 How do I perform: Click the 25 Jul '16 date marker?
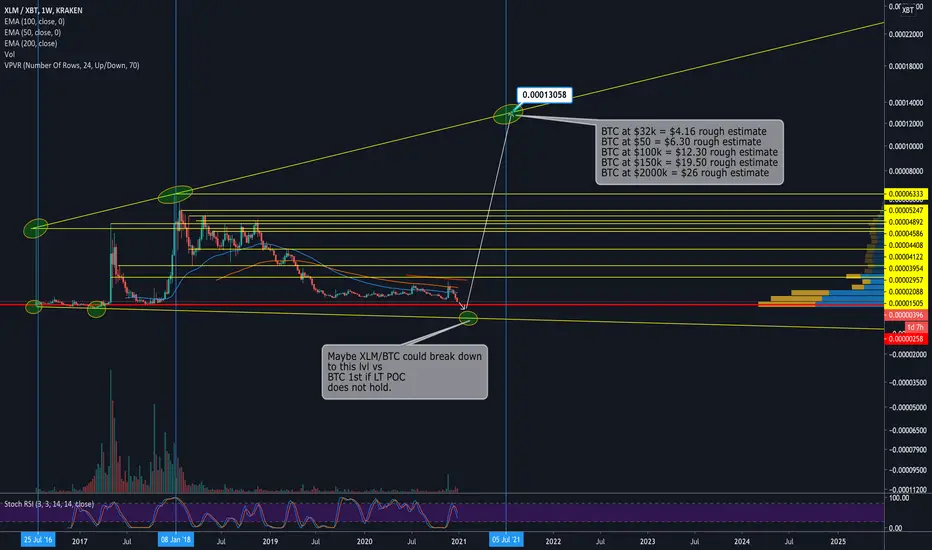click(37, 540)
